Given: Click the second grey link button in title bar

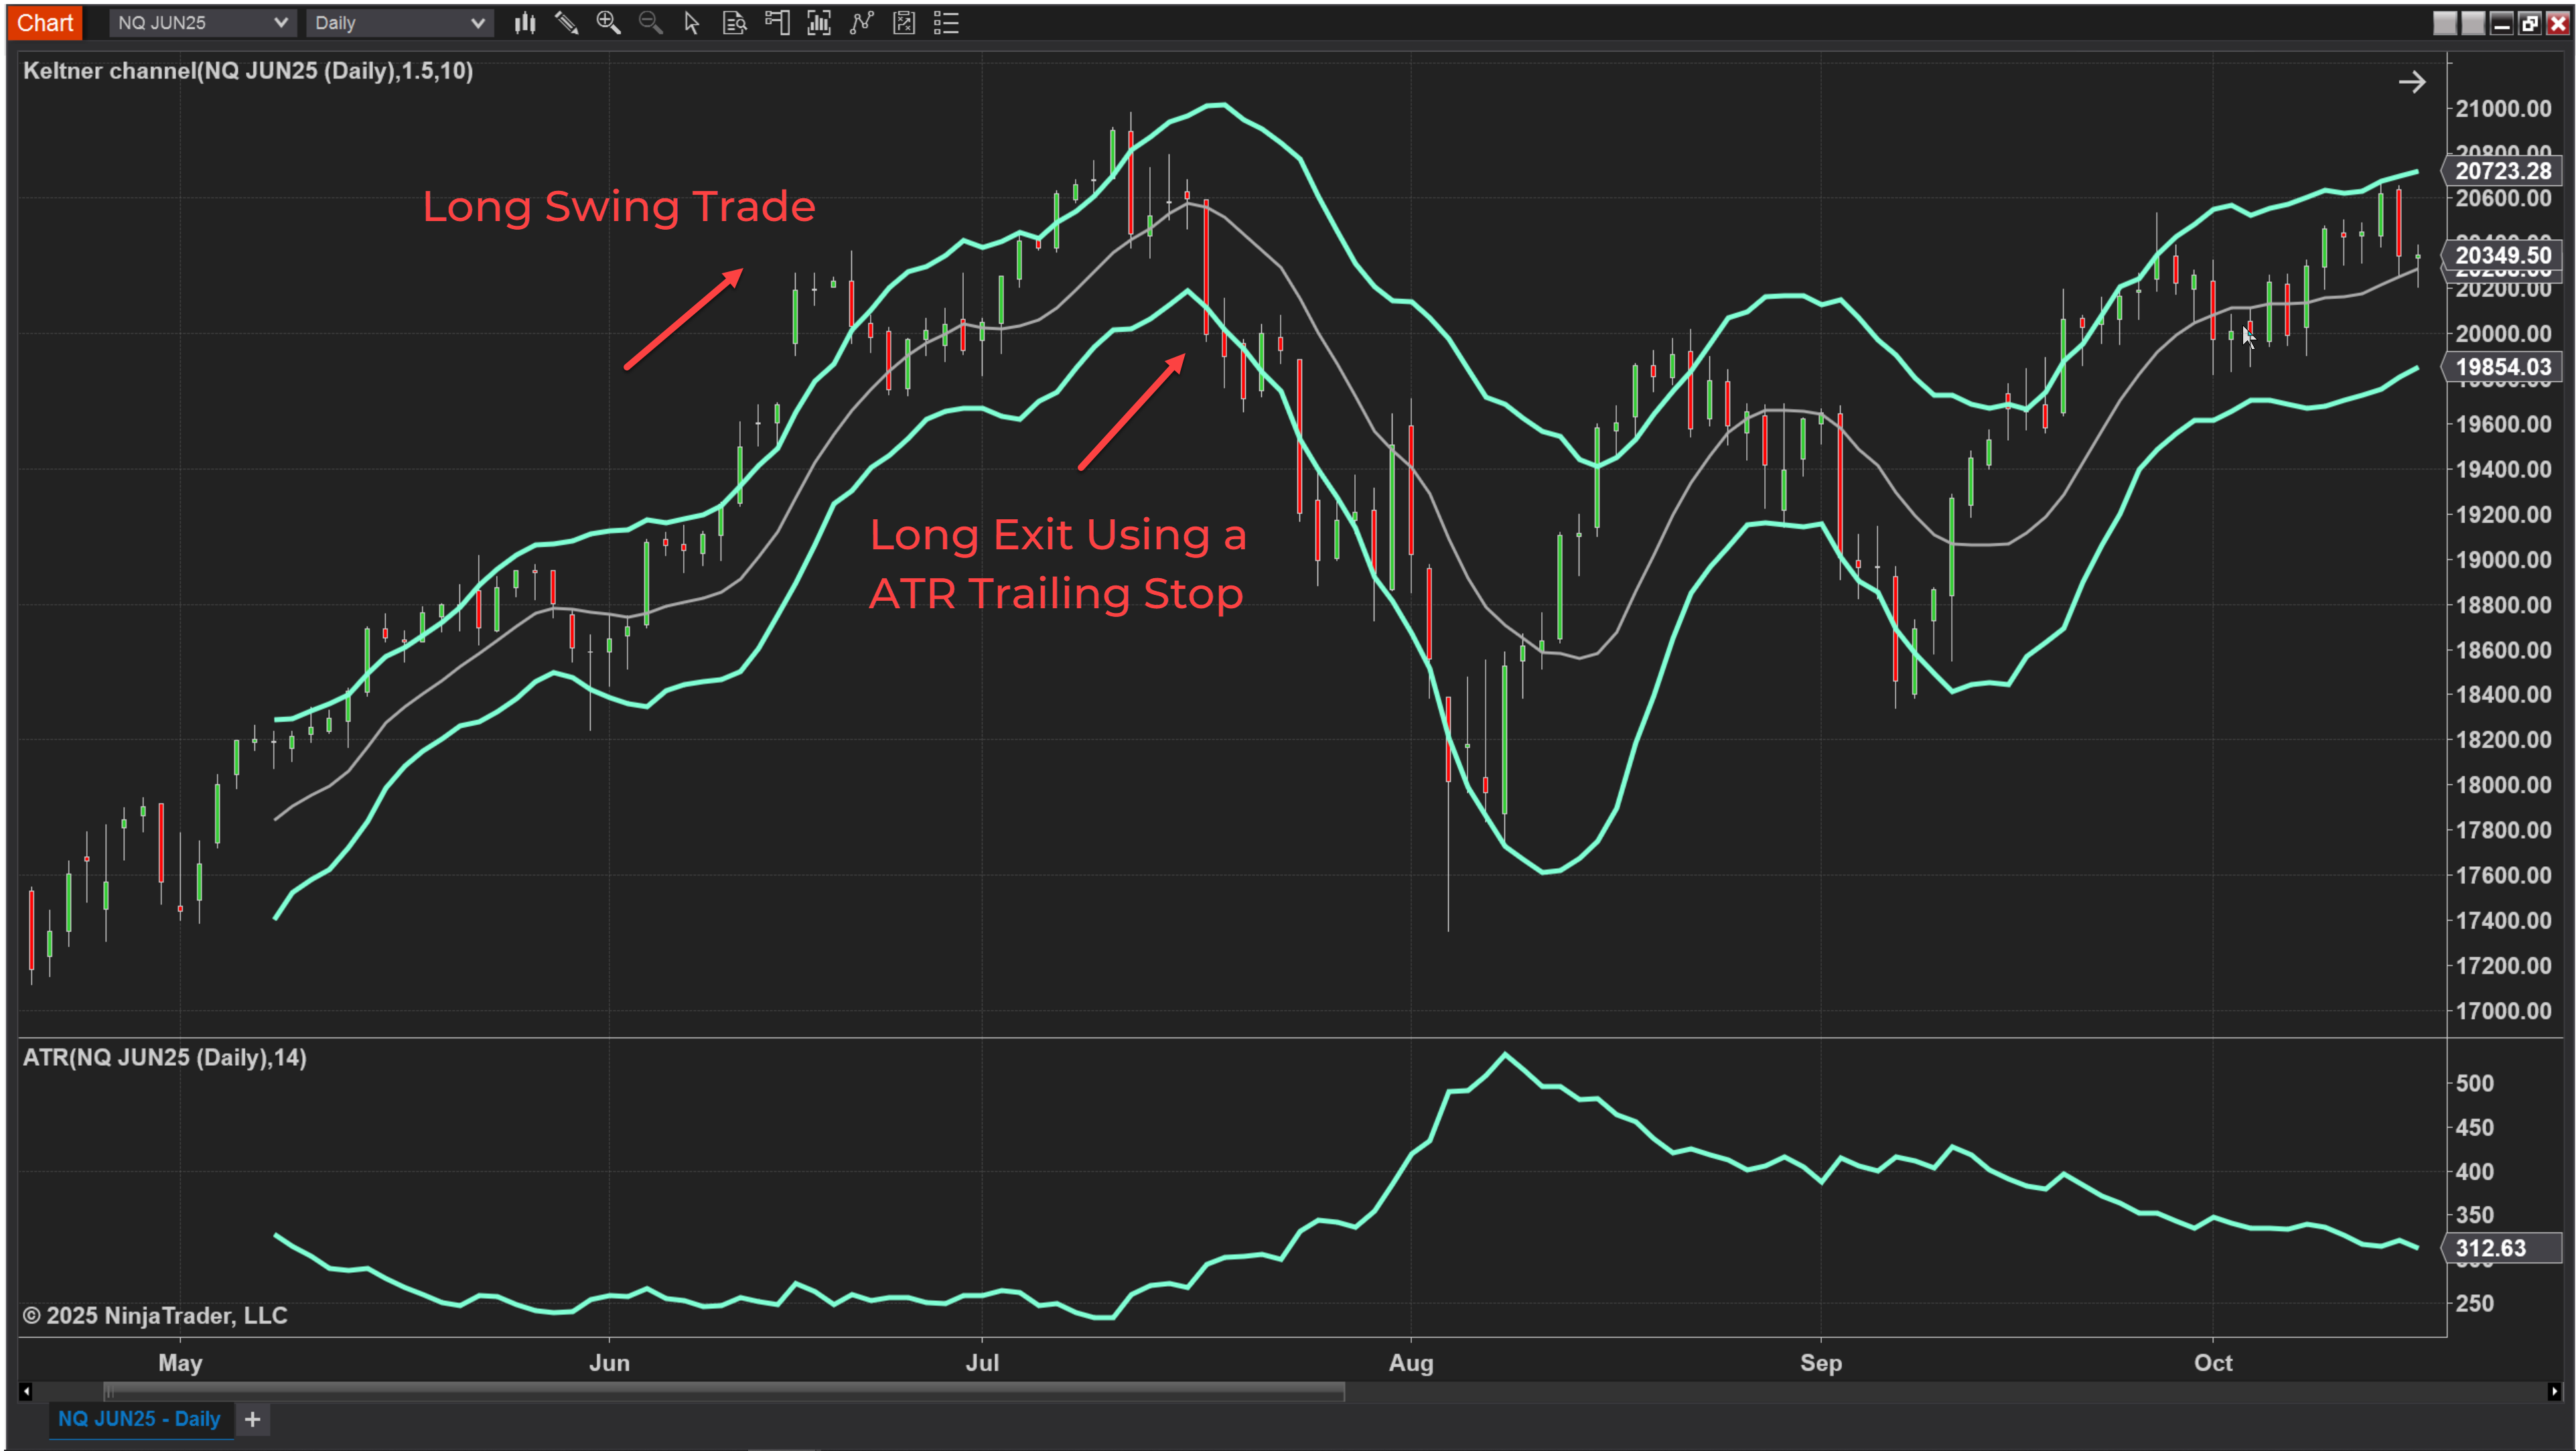Looking at the screenshot, I should coord(2473,23).
